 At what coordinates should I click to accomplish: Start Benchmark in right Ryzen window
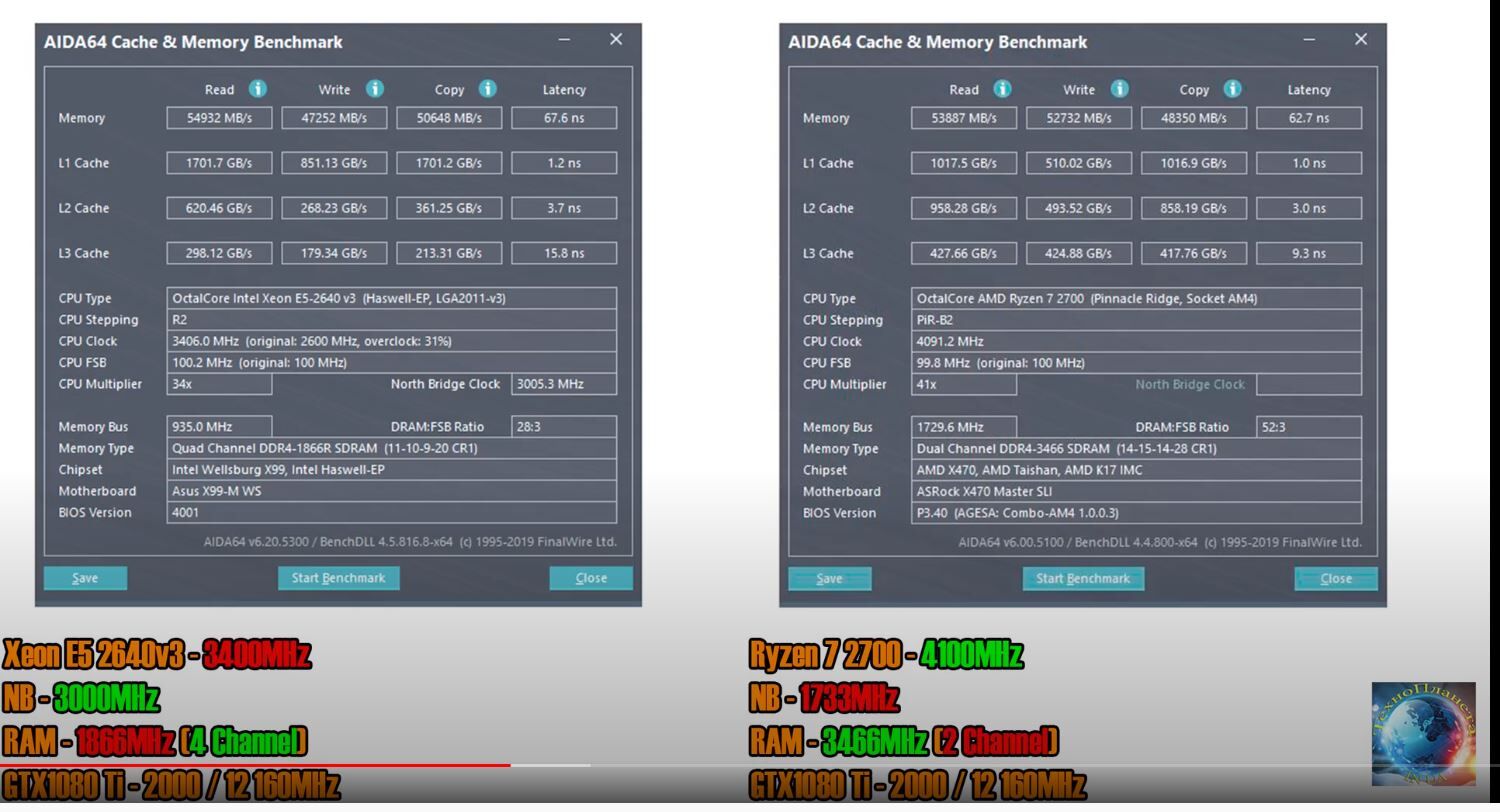[1083, 578]
